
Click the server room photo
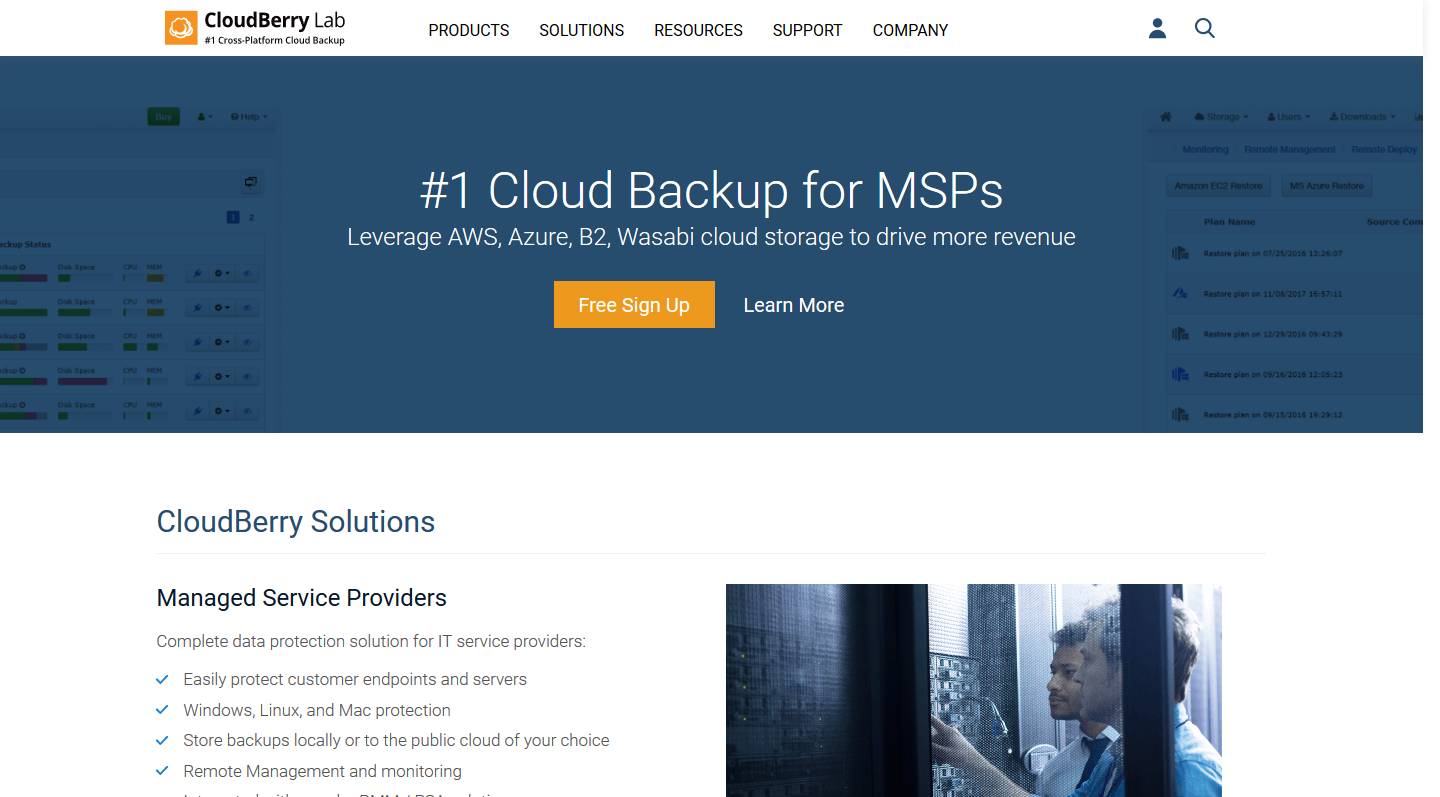tap(973, 690)
